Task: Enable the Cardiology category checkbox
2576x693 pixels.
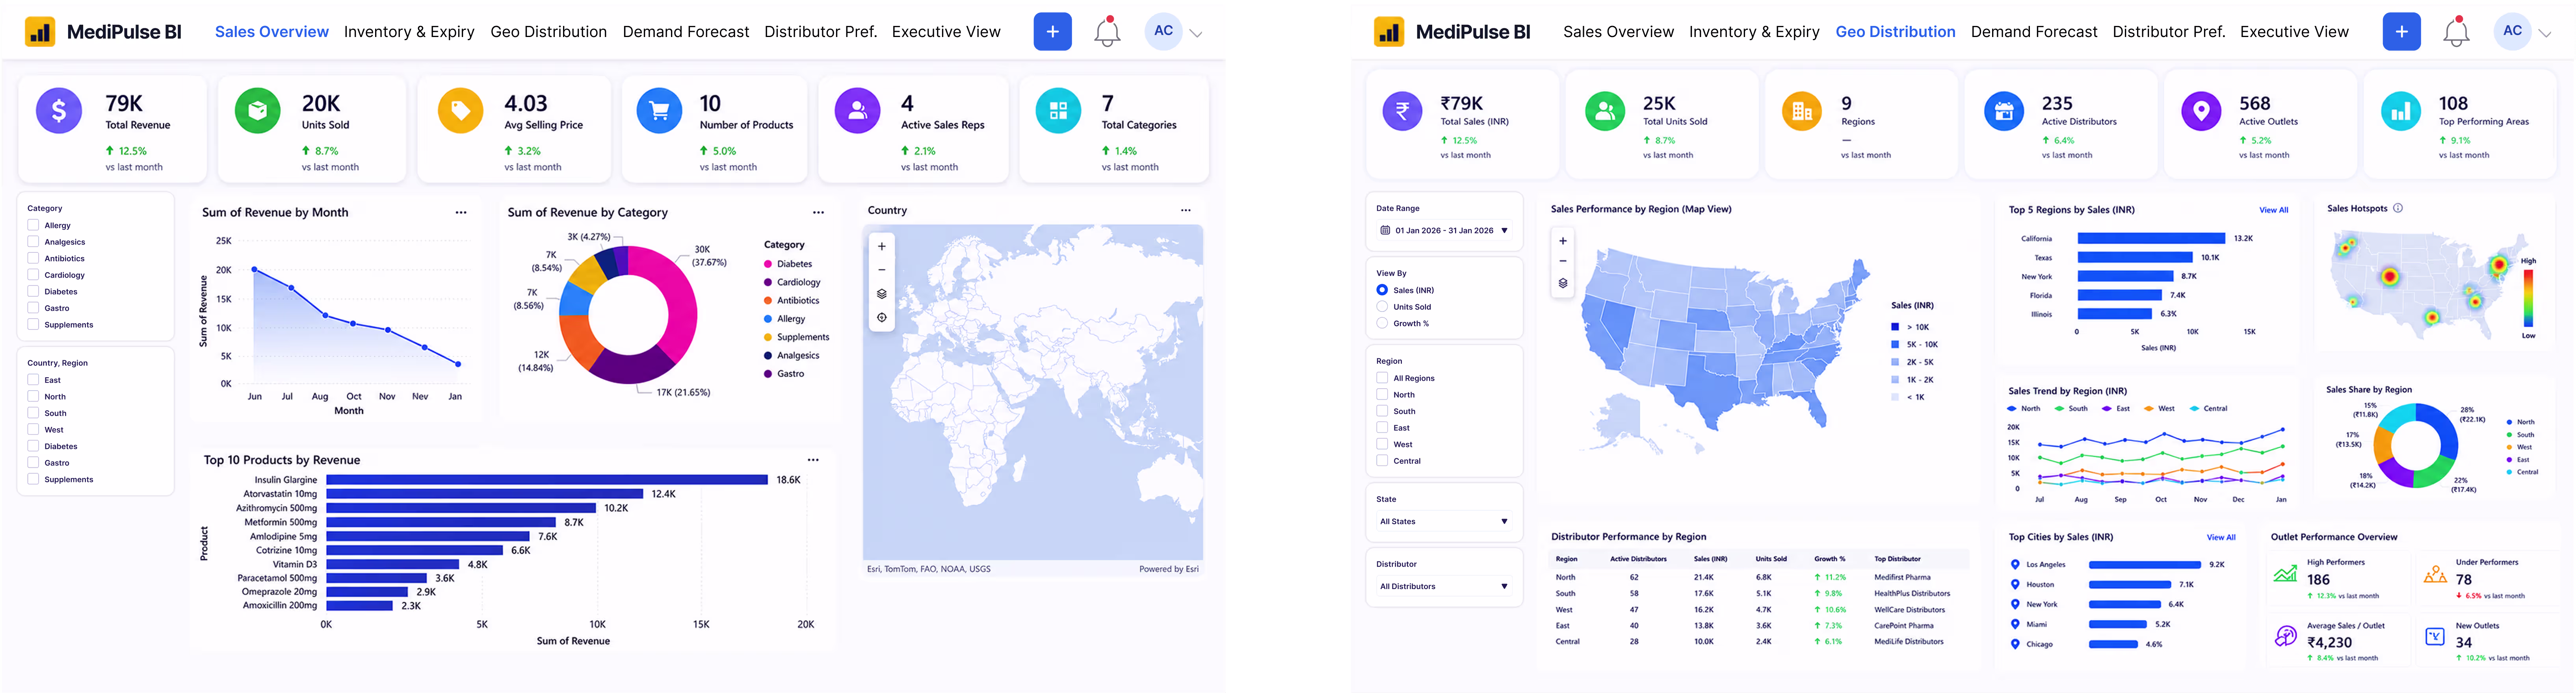Action: pos(33,275)
